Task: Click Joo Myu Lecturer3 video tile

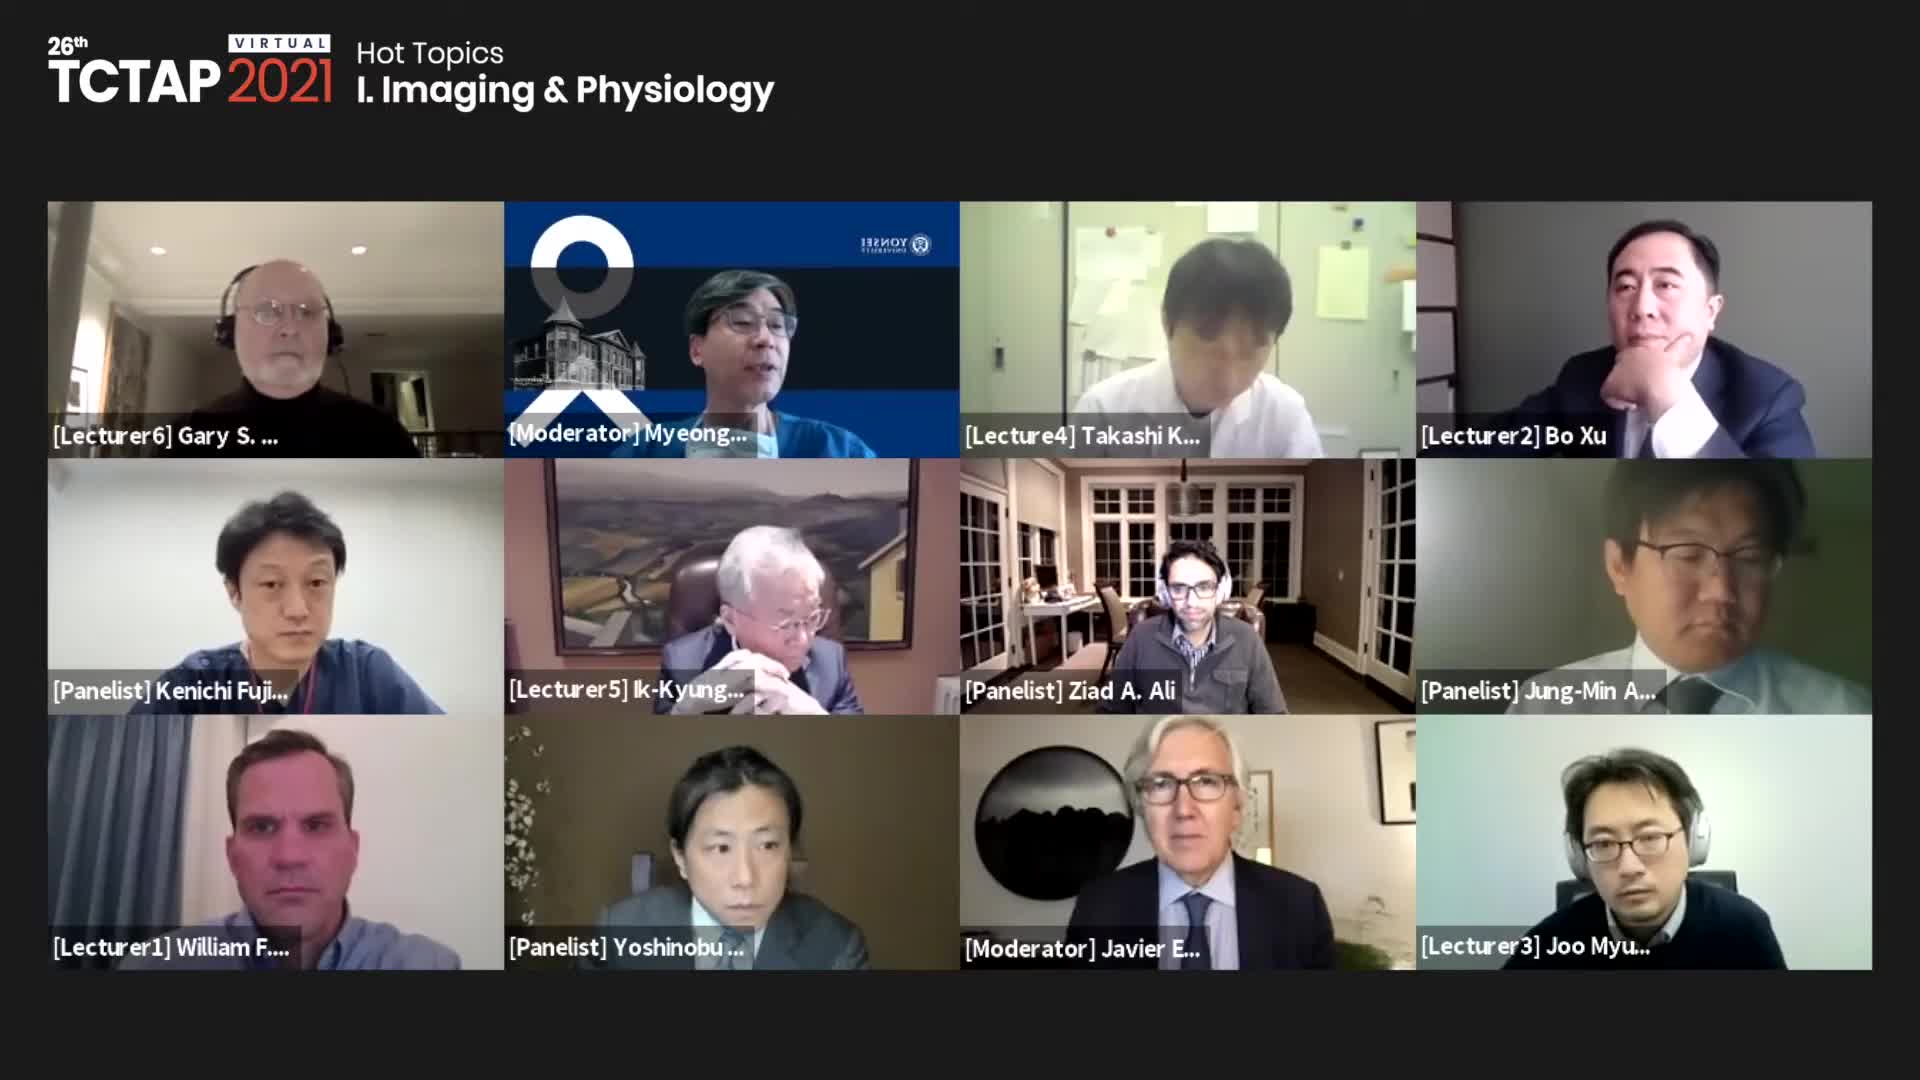Action: (x=1644, y=842)
